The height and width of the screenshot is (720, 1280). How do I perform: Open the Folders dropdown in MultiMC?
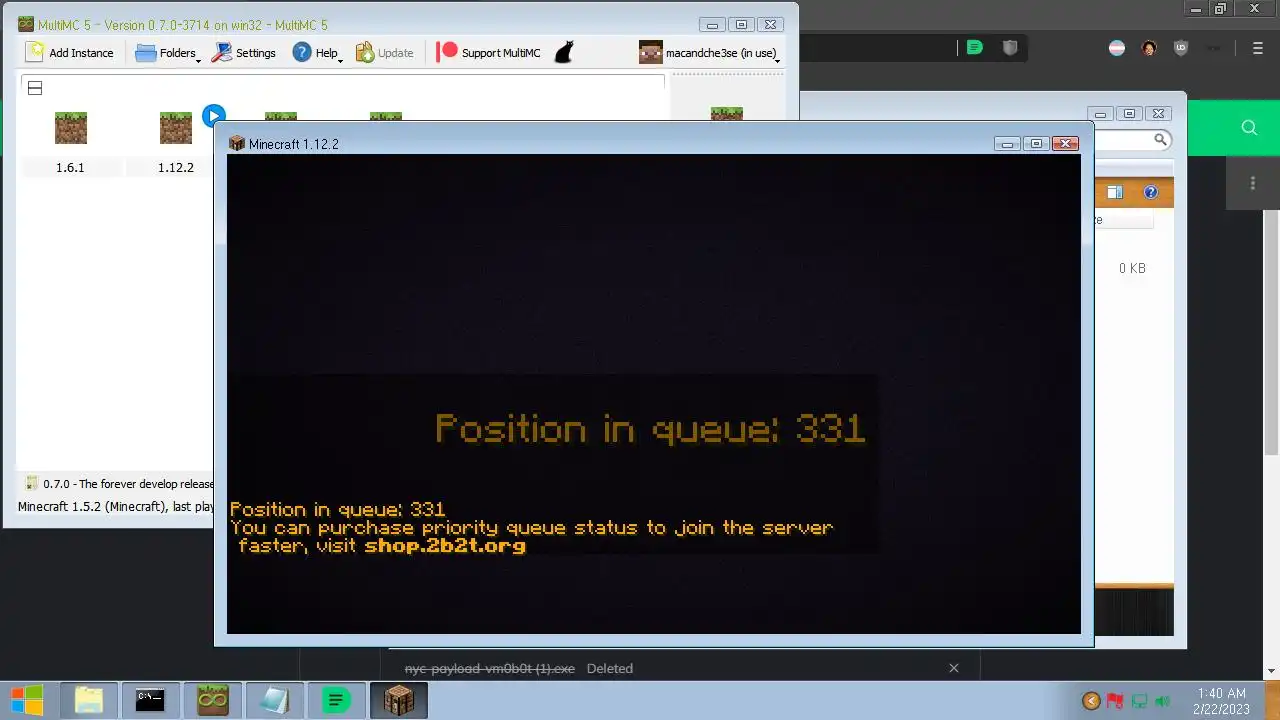(167, 53)
